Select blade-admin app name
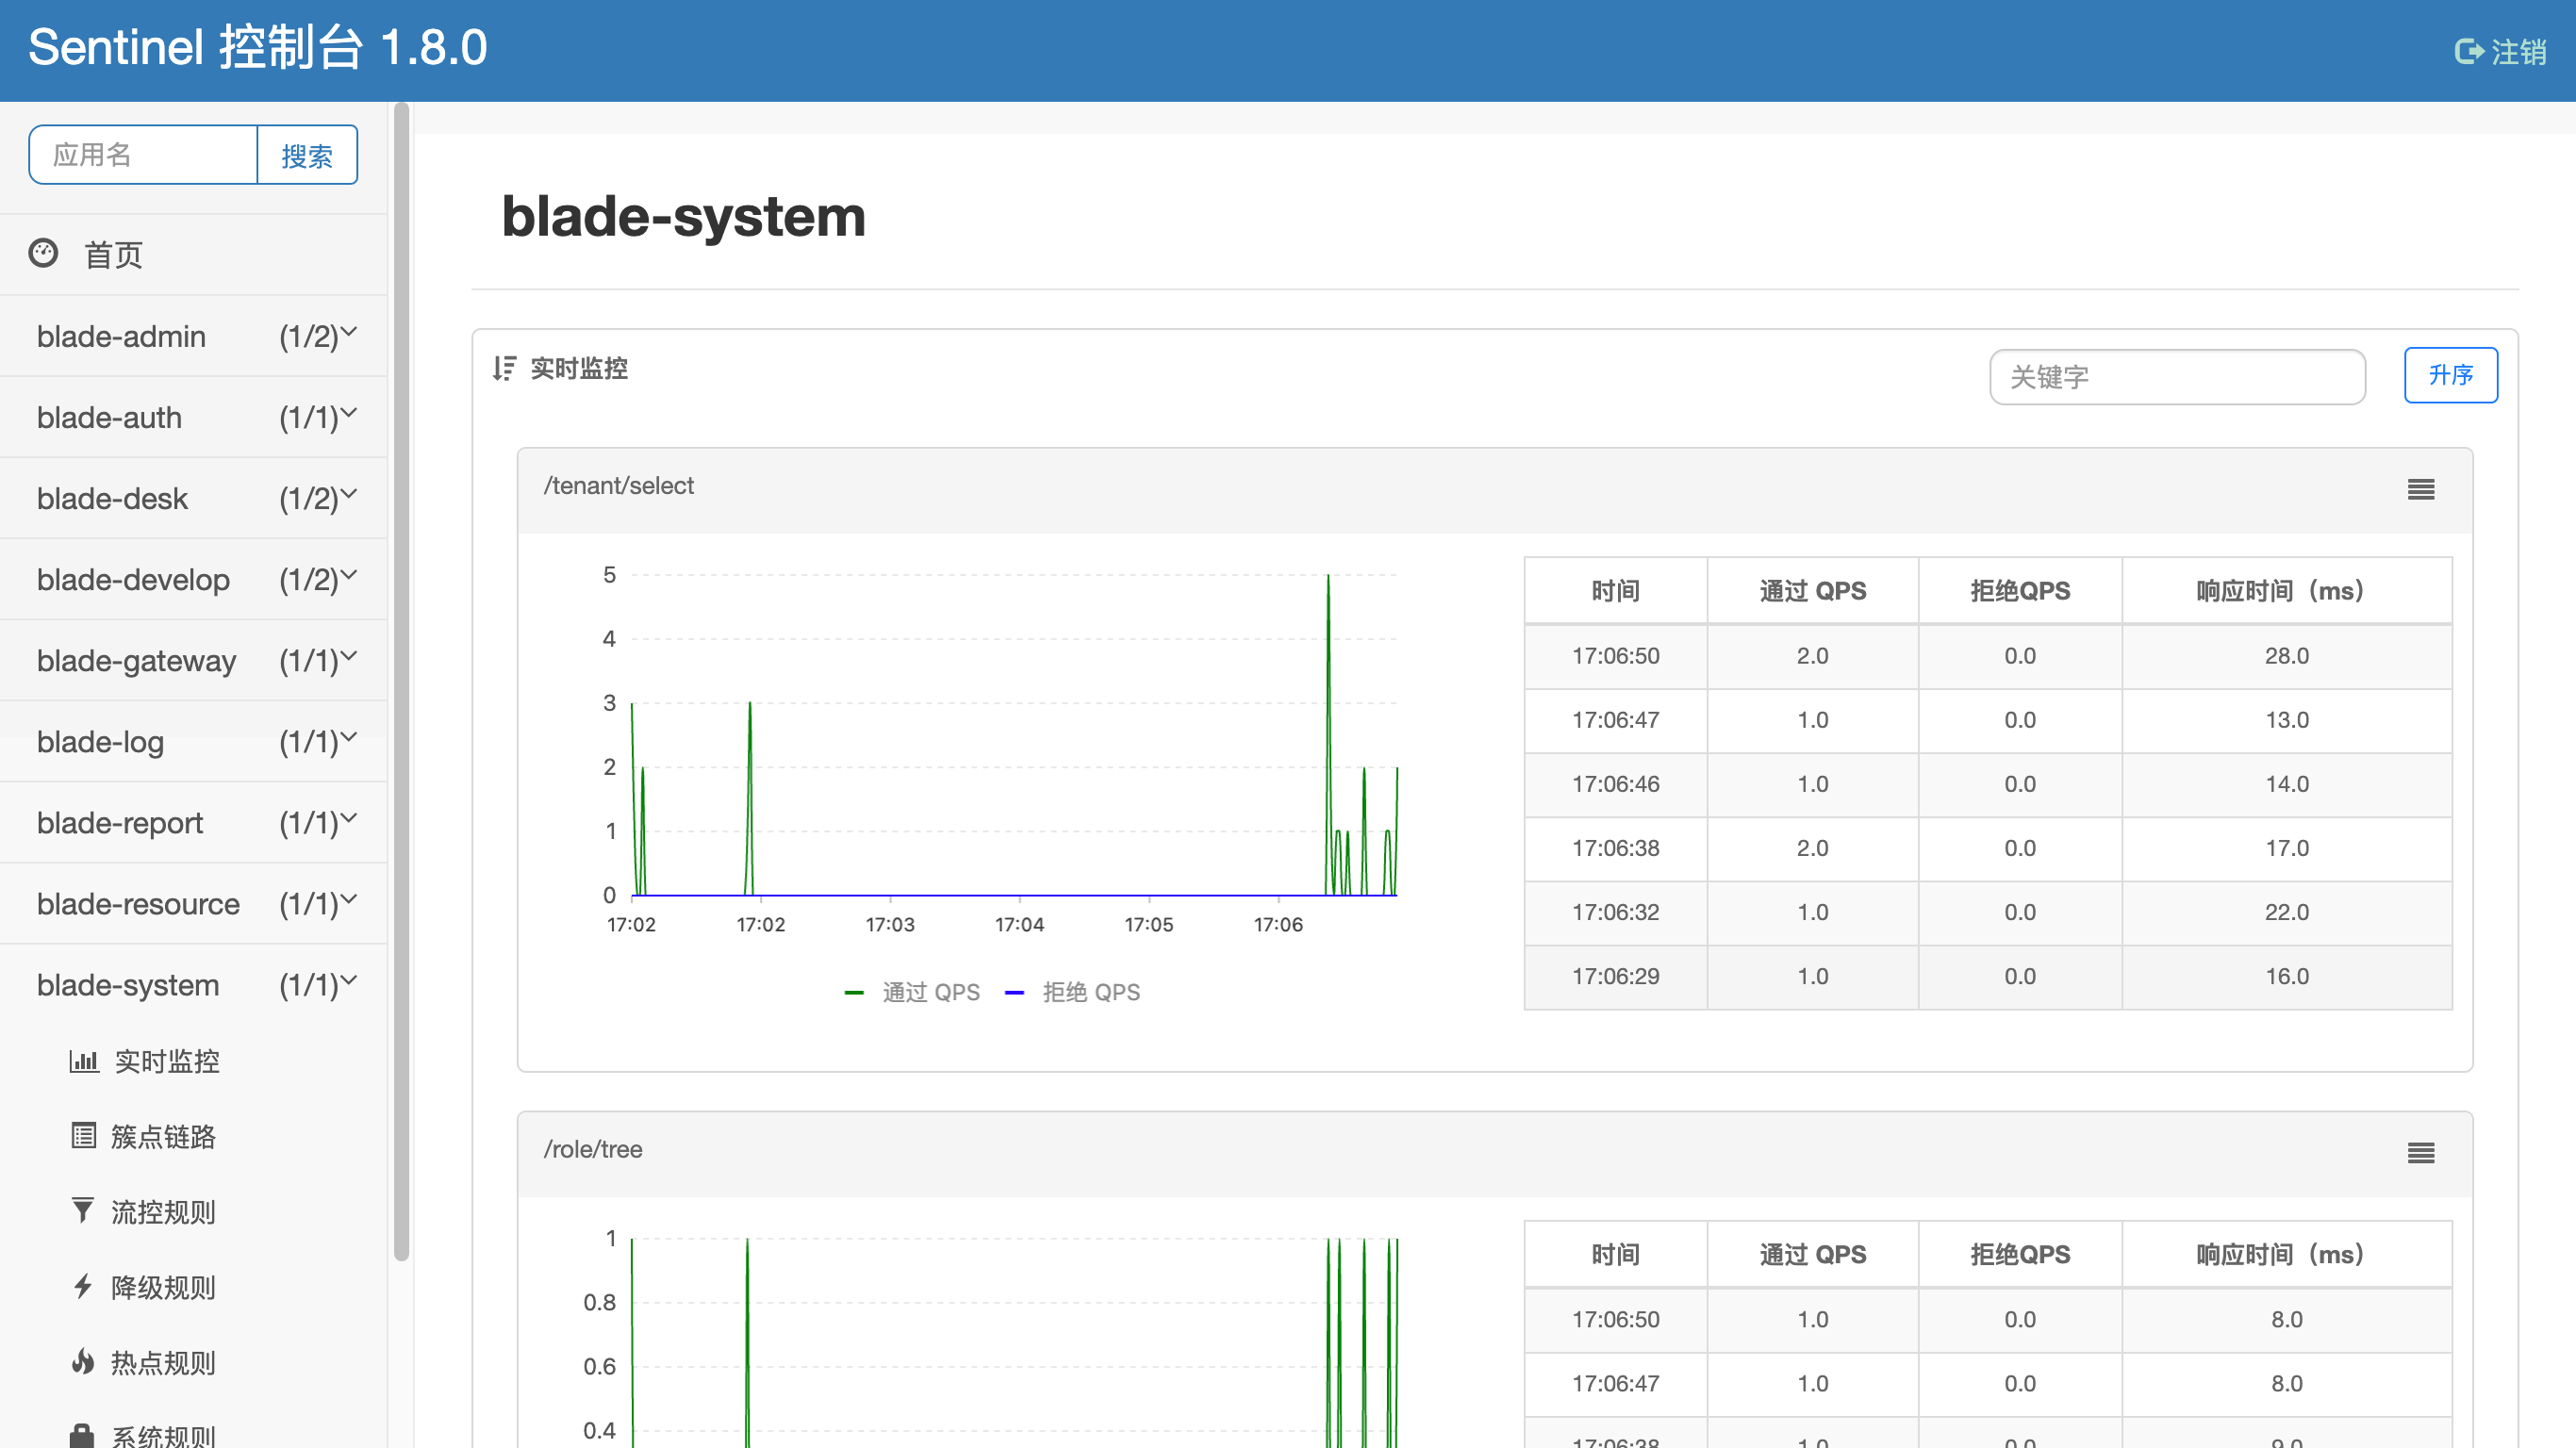Image resolution: width=2576 pixels, height=1448 pixels. tap(121, 336)
